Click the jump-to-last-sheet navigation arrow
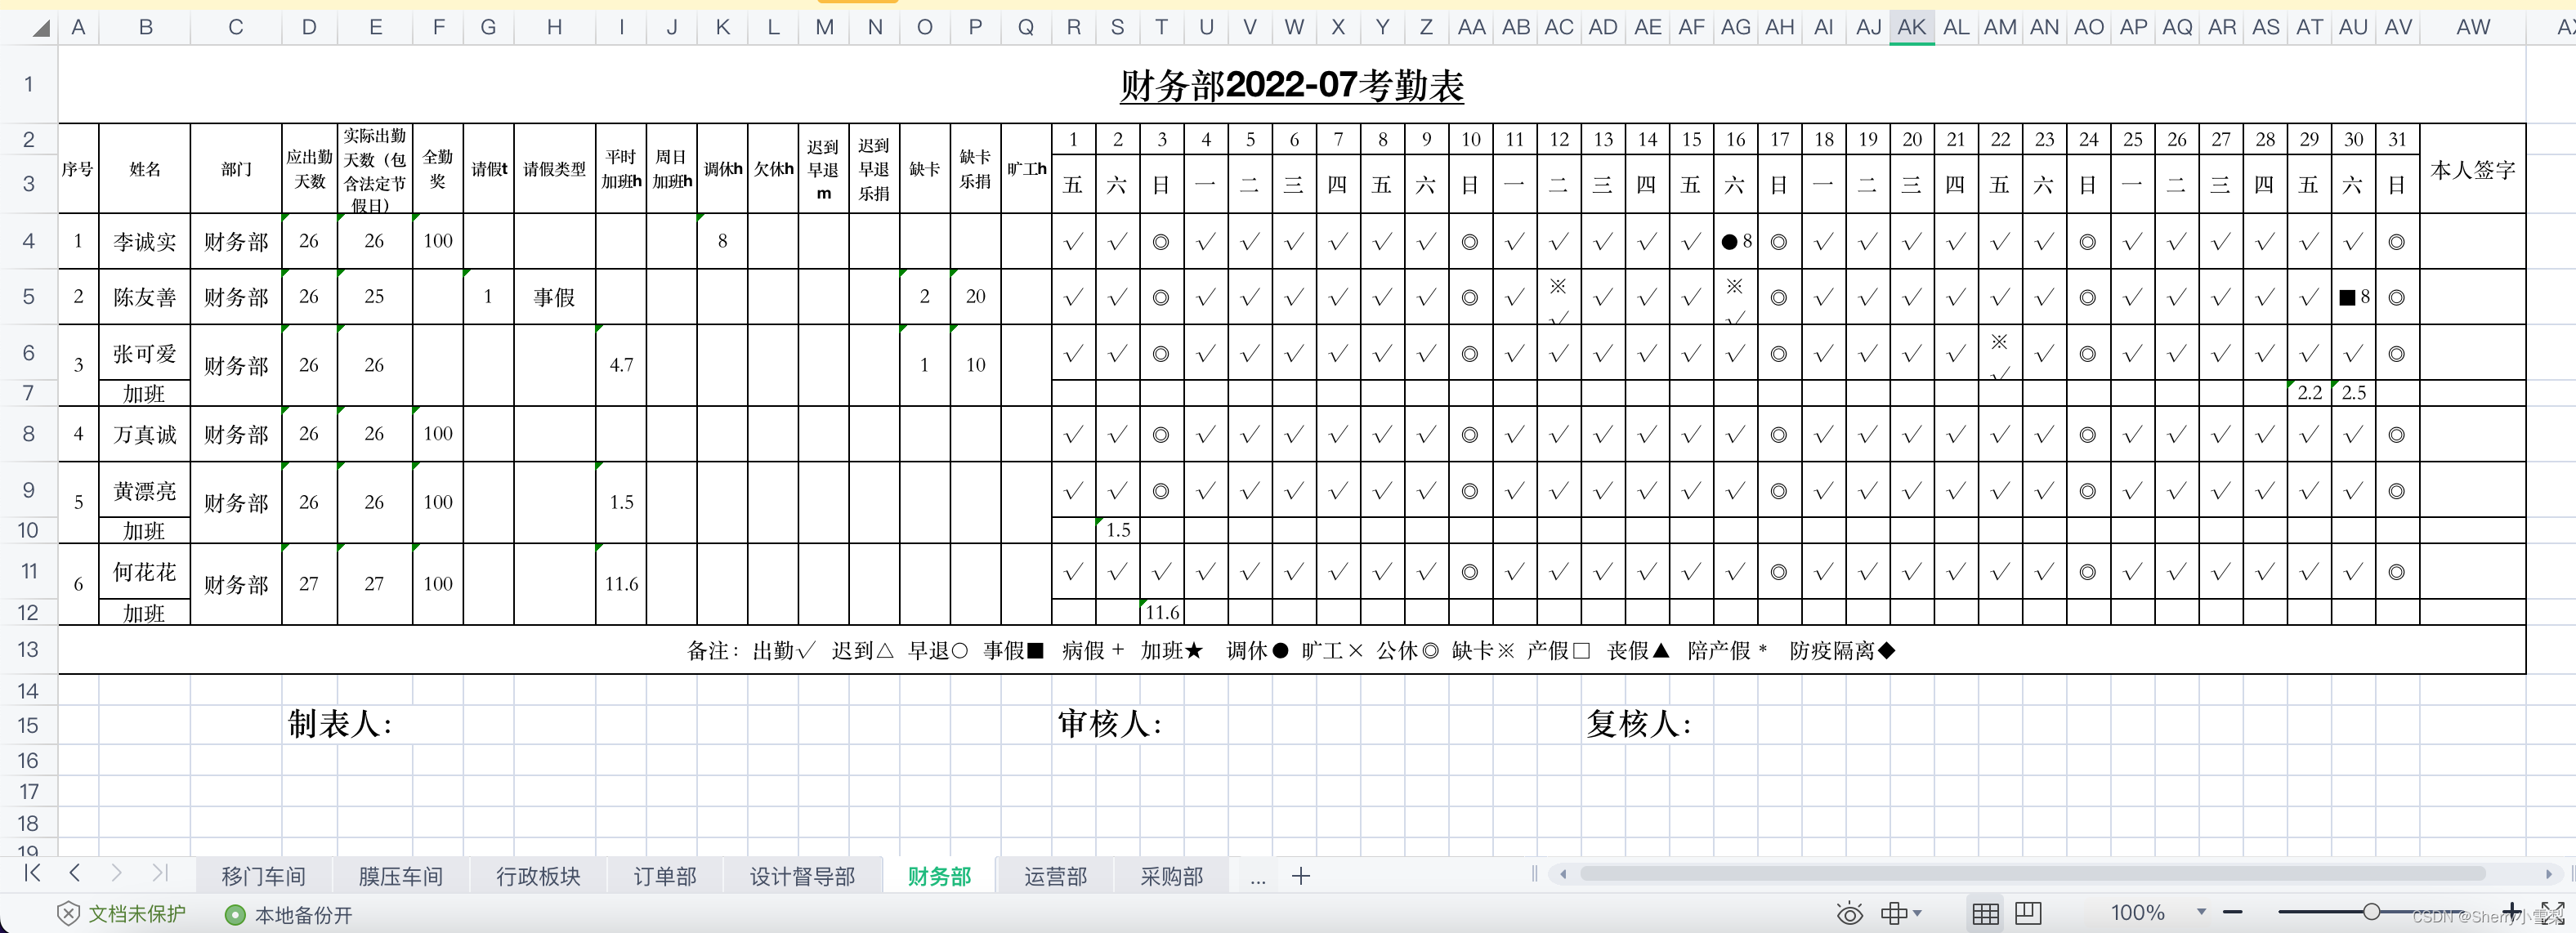 (x=161, y=874)
